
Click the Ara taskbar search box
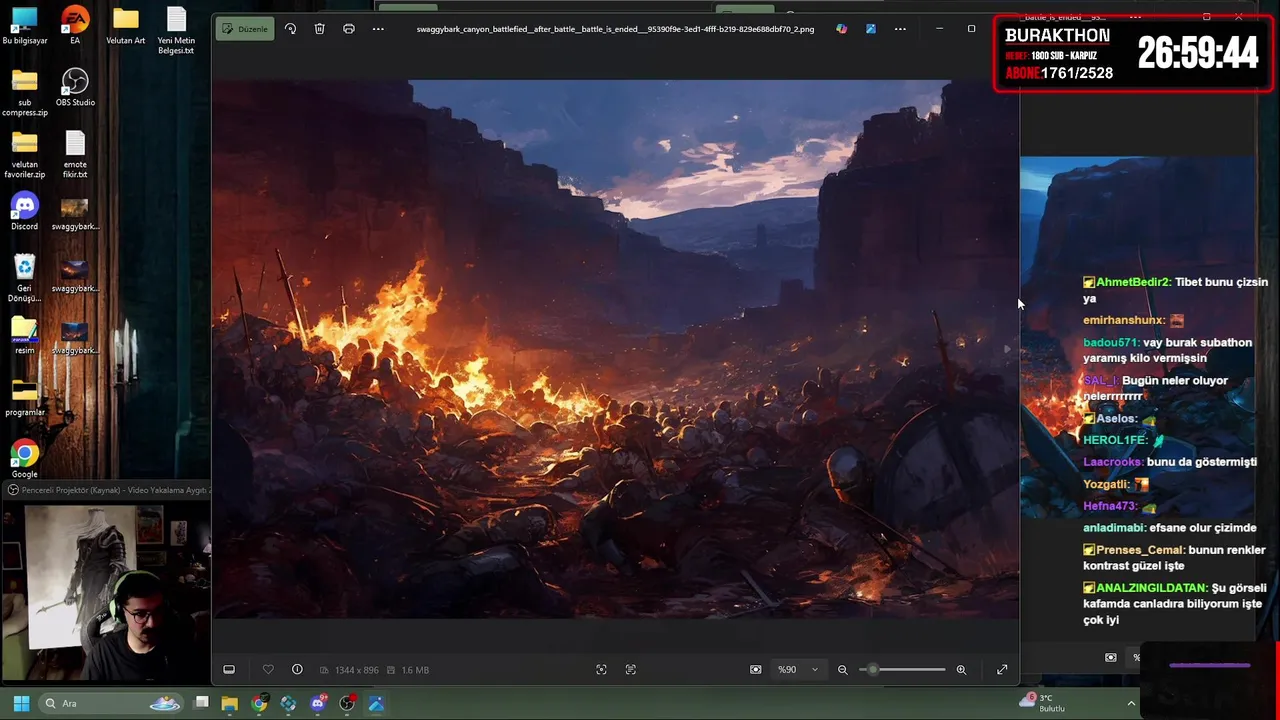click(110, 704)
